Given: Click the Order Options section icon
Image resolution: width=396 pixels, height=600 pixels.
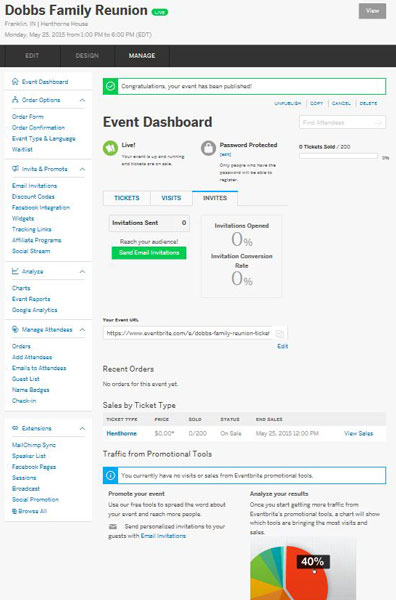Looking at the screenshot, I should click(x=15, y=100).
